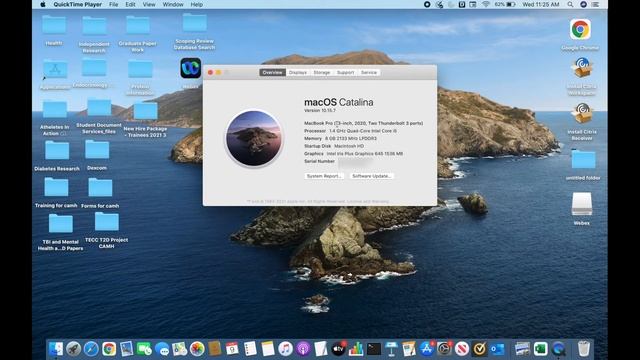Open the Apple menu
The image size is (640, 360).
[x=43, y=4]
